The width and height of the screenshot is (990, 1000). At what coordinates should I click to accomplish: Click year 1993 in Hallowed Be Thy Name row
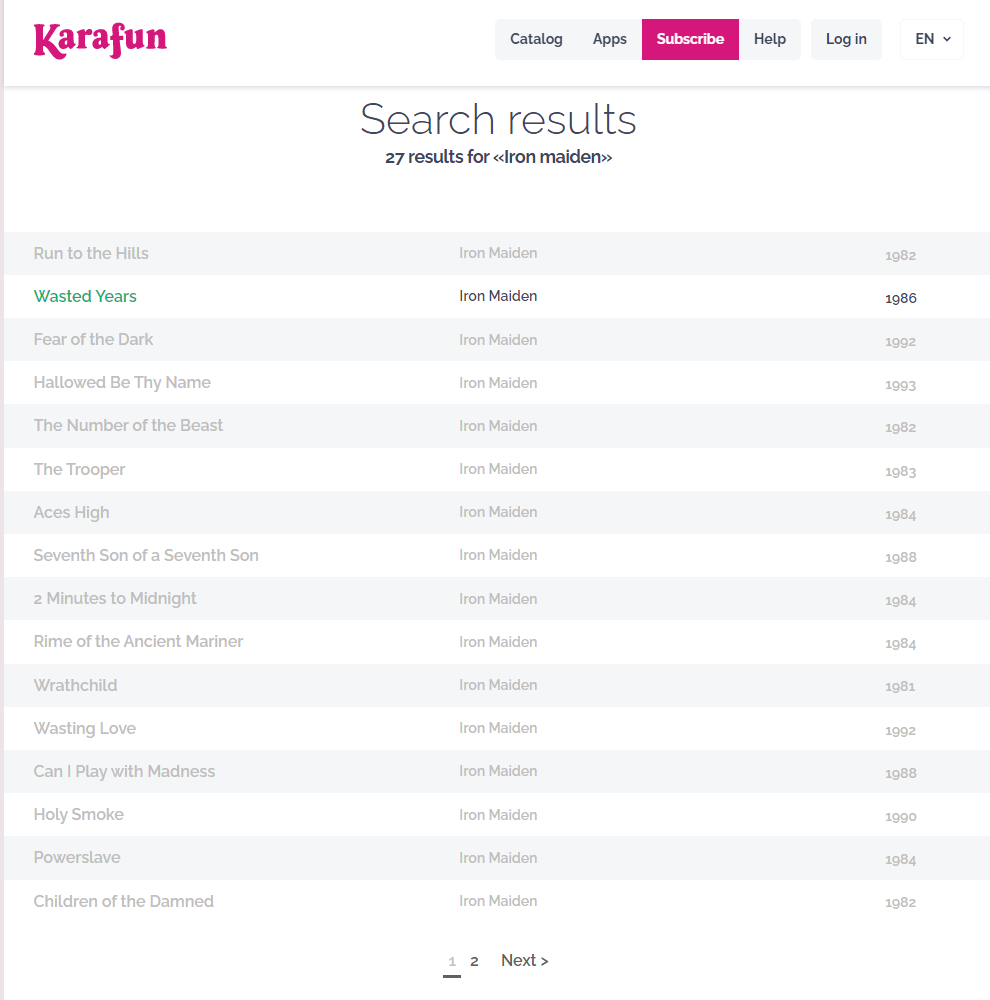pos(901,385)
